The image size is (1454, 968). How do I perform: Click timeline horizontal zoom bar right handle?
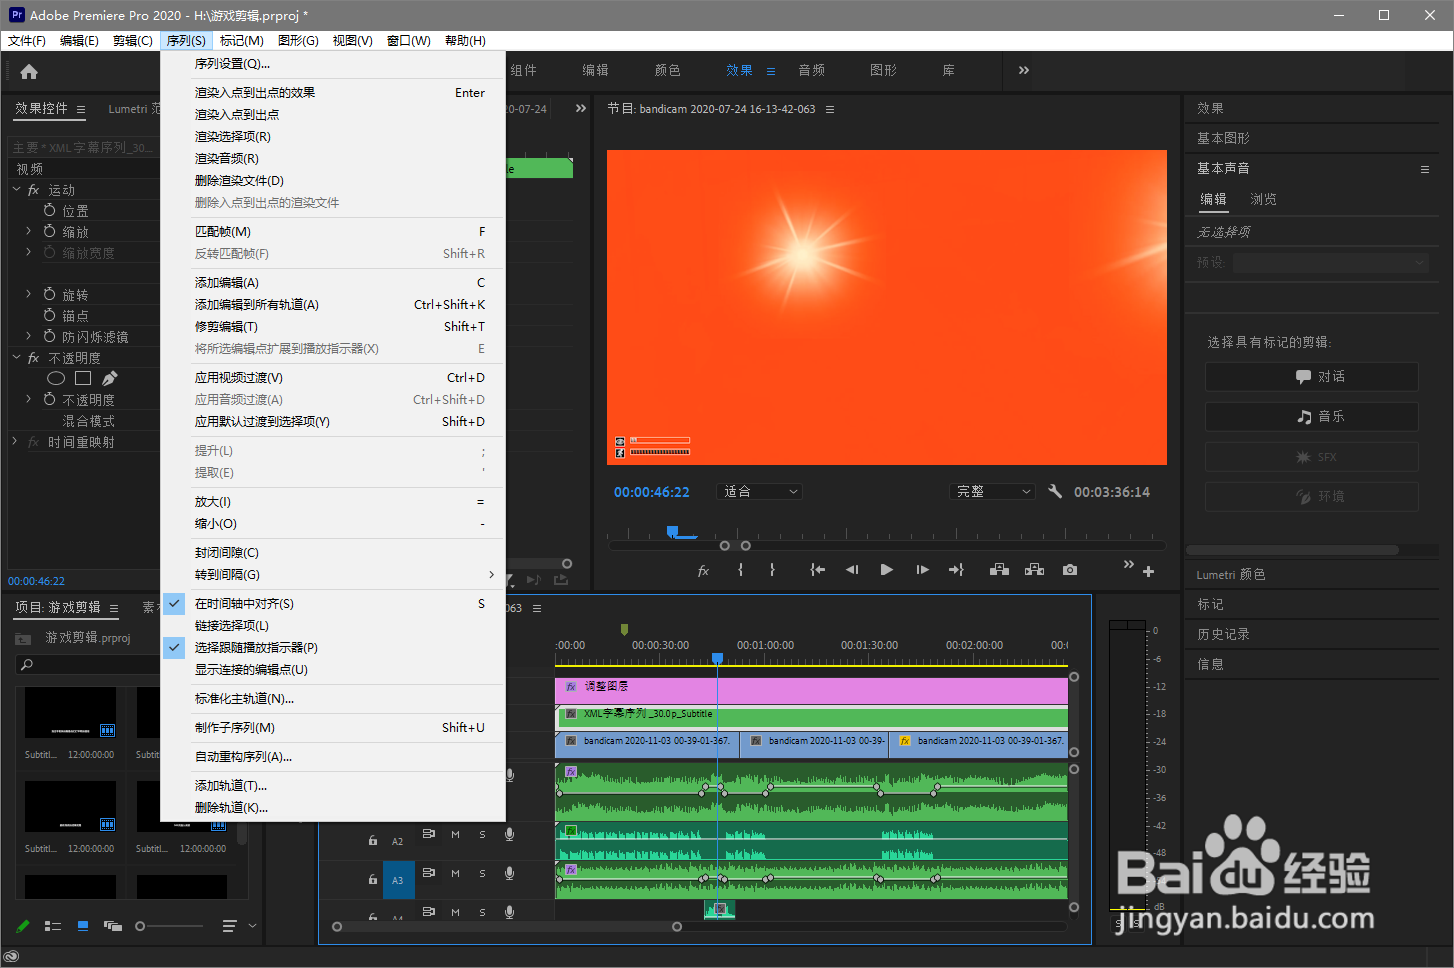[x=677, y=927]
